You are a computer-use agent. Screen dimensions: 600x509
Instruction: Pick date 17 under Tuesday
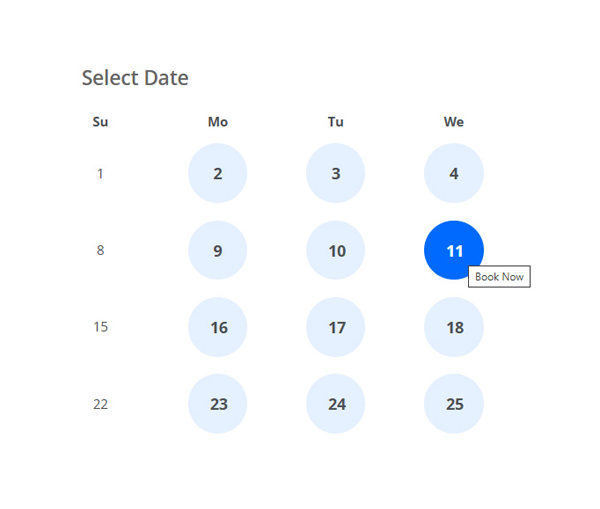pyautogui.click(x=336, y=327)
